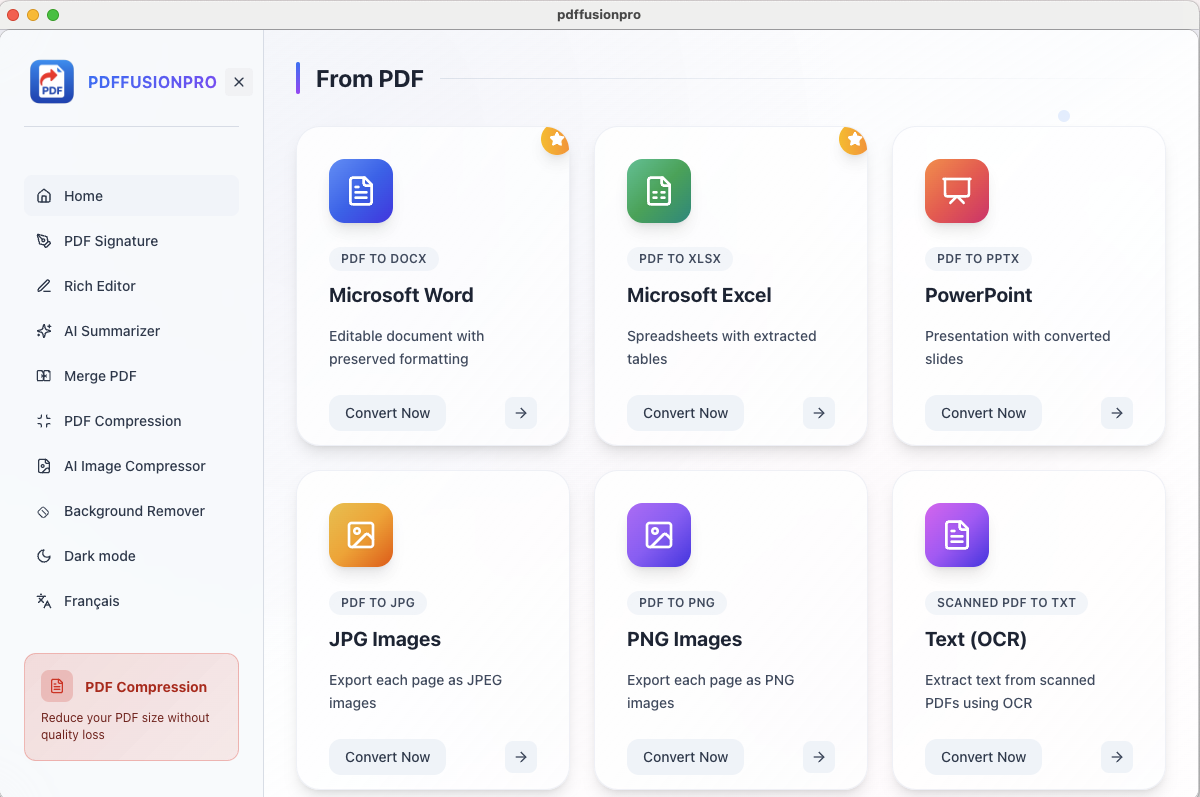Screen dimensions: 1200x797
Task: Open the arrow button on PowerPoint card
Action: tap(1117, 413)
